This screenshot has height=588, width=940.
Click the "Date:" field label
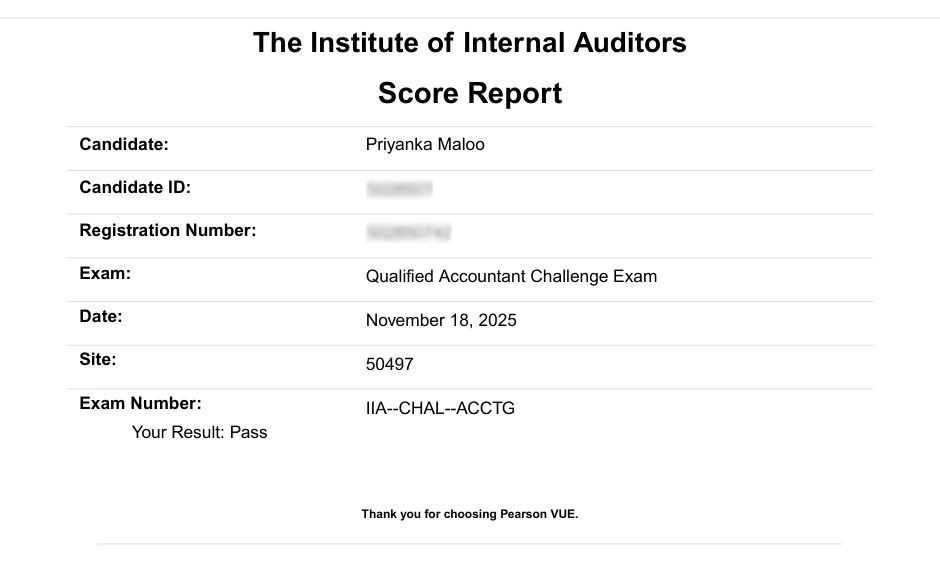101,317
